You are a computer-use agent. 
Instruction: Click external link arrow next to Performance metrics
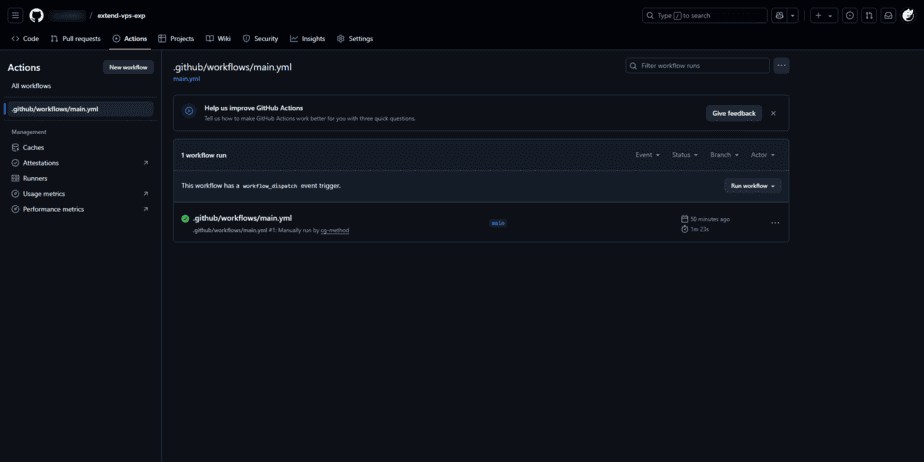click(146, 209)
